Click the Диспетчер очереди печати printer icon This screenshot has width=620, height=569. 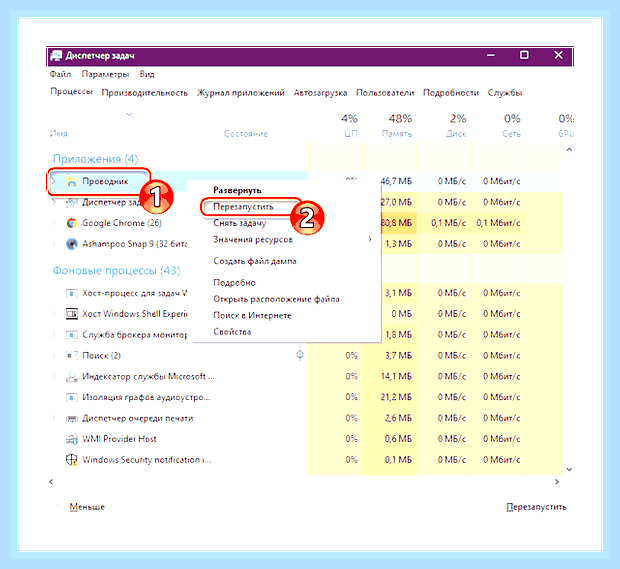(x=72, y=418)
